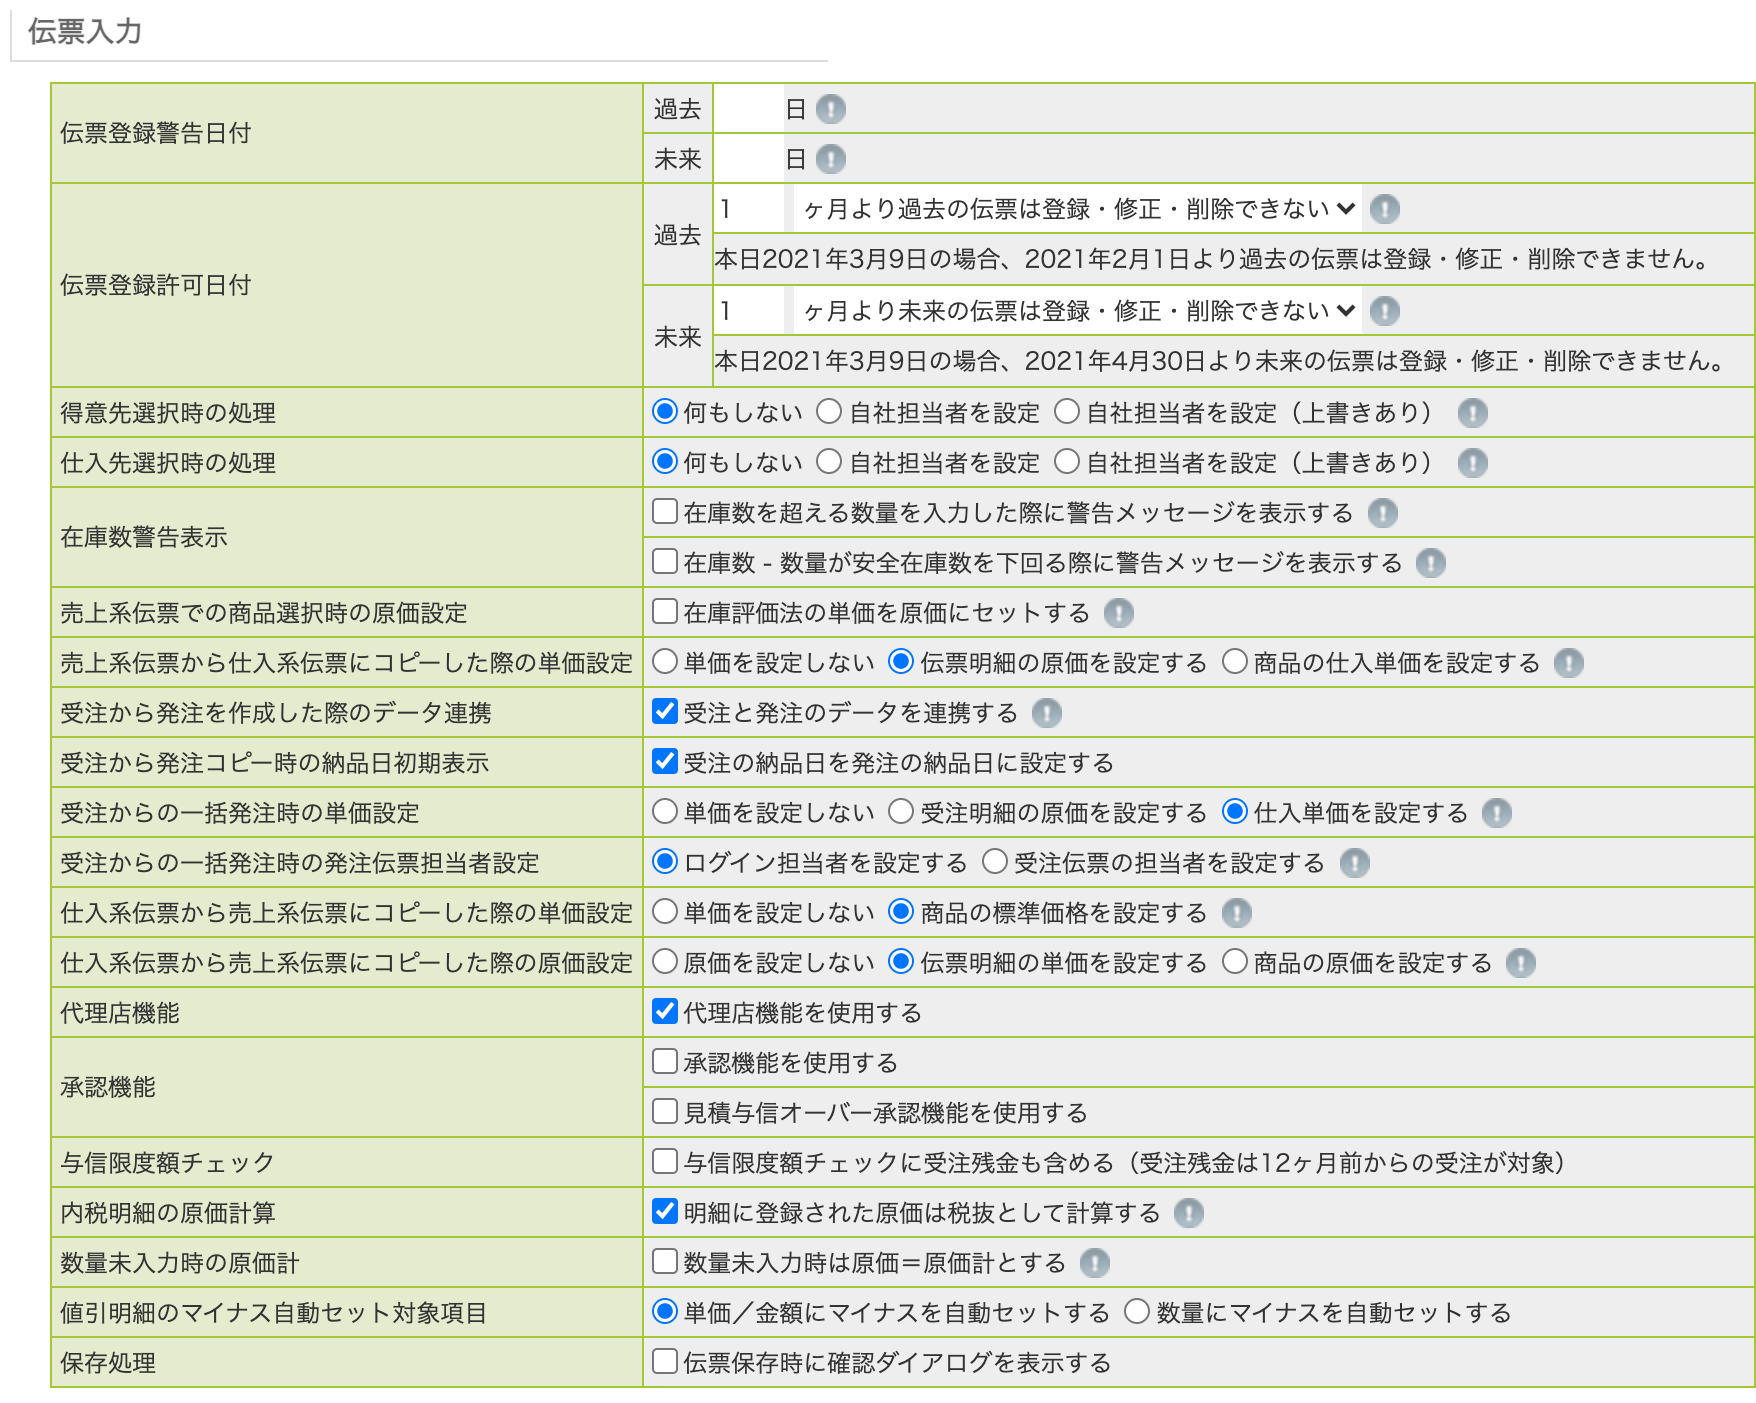Image resolution: width=1756 pixels, height=1403 pixels.
Task: Click info icon after 商品の標準価格を設定する
Action: point(1236,913)
